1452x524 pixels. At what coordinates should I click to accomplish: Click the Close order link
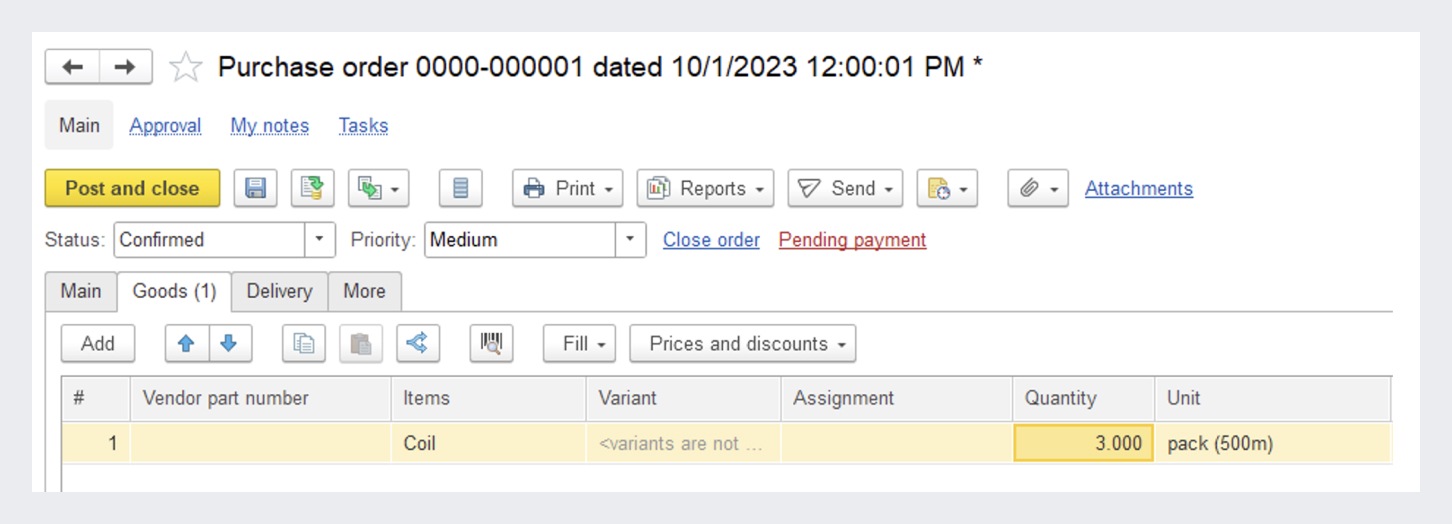[x=711, y=240]
